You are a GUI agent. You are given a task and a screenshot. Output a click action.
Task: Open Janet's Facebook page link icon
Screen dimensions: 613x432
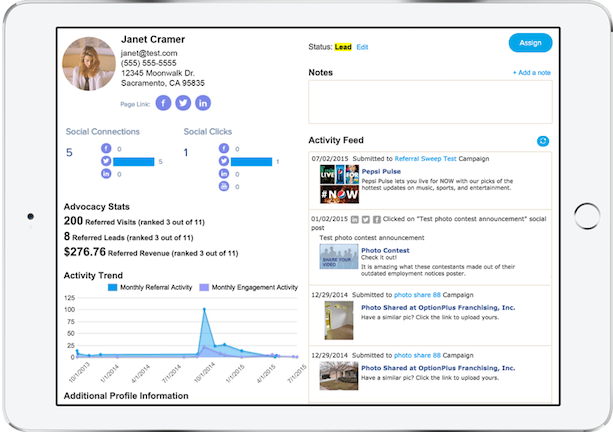point(164,103)
